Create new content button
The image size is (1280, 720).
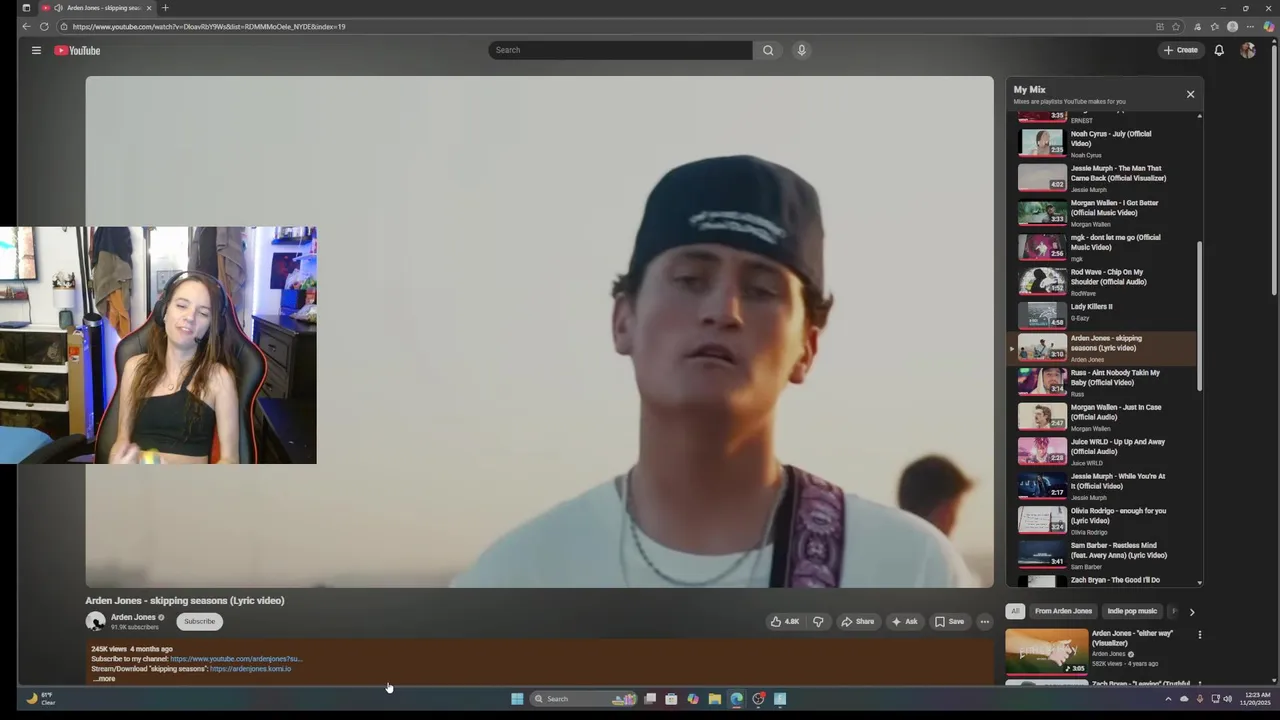(x=1180, y=50)
